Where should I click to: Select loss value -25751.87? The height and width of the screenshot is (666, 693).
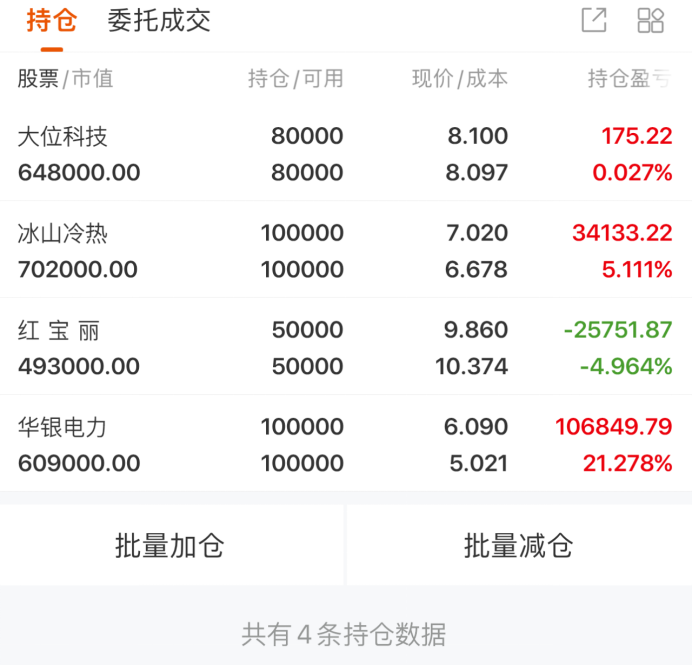618,330
